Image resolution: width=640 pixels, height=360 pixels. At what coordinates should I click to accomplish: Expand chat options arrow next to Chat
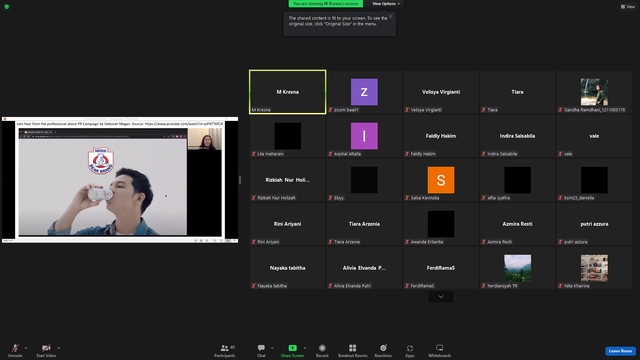(272, 348)
